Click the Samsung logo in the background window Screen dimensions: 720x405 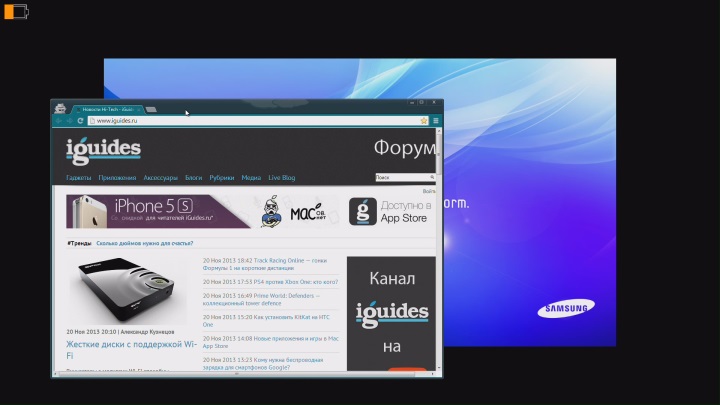coord(566,308)
